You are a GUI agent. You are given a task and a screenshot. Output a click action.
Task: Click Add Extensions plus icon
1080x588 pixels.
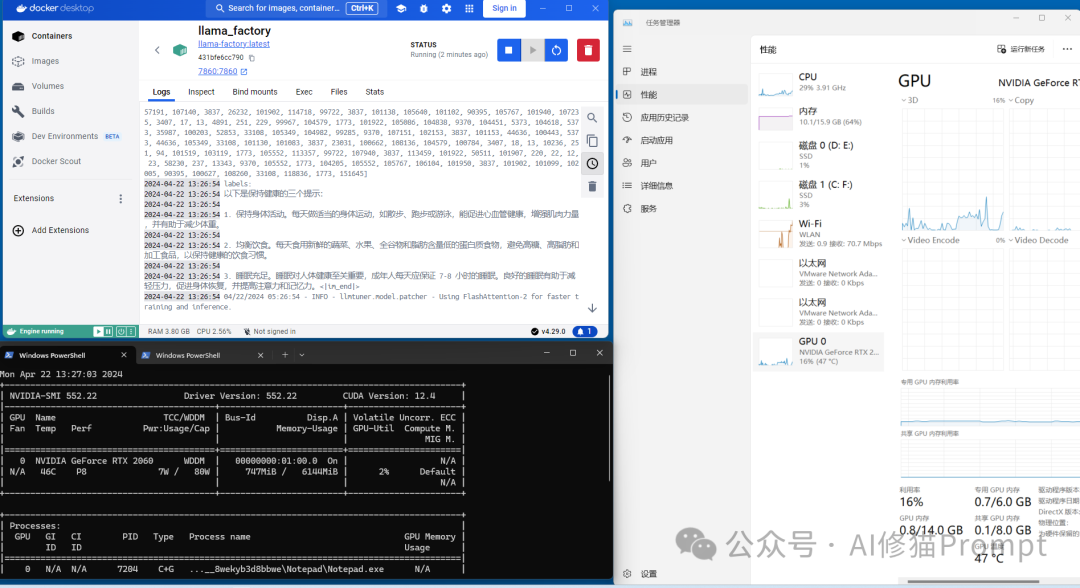(x=19, y=230)
